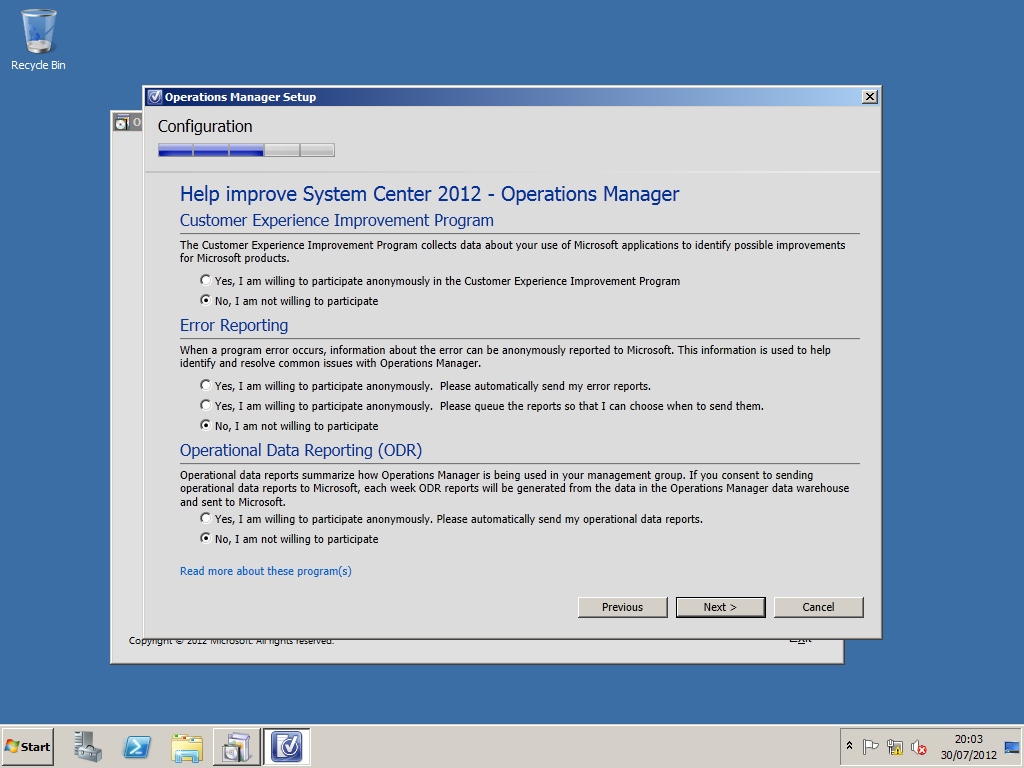Launch Windows PowerShell from the taskbar
This screenshot has width=1024, height=768.
pyautogui.click(x=137, y=746)
